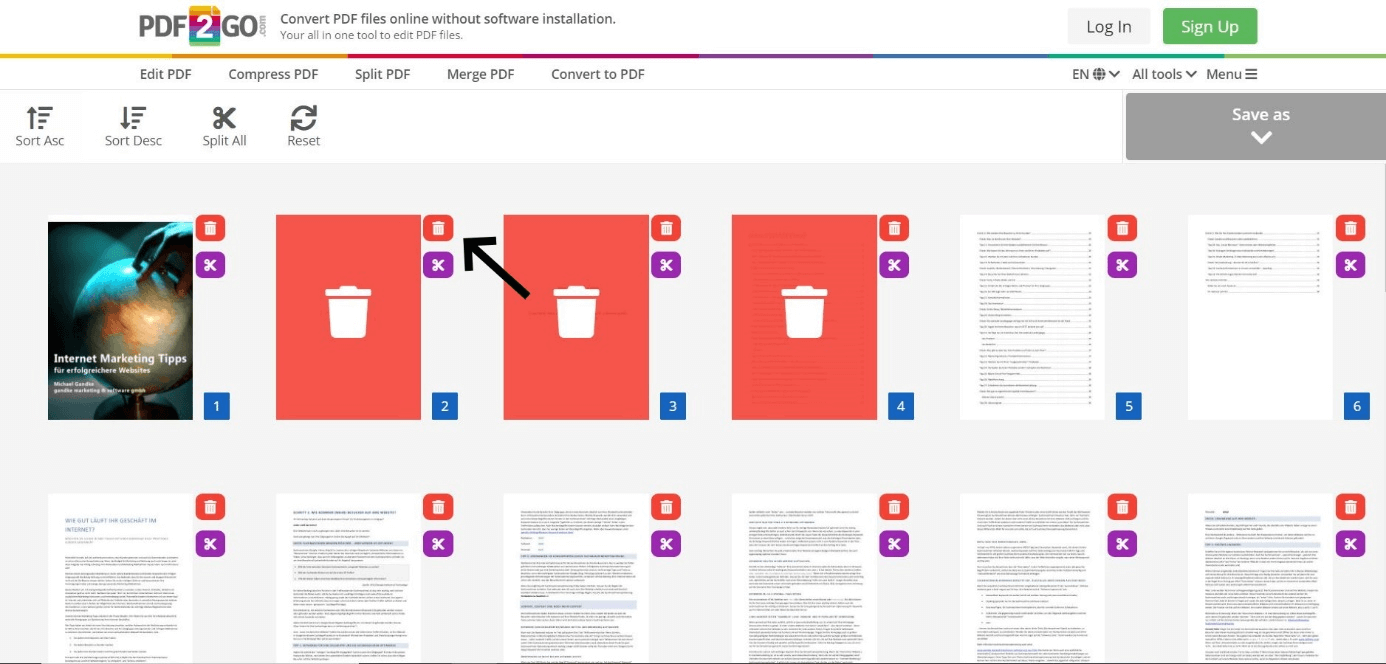Split after page 1 with scissors
This screenshot has width=1386, height=664.
coord(210,265)
